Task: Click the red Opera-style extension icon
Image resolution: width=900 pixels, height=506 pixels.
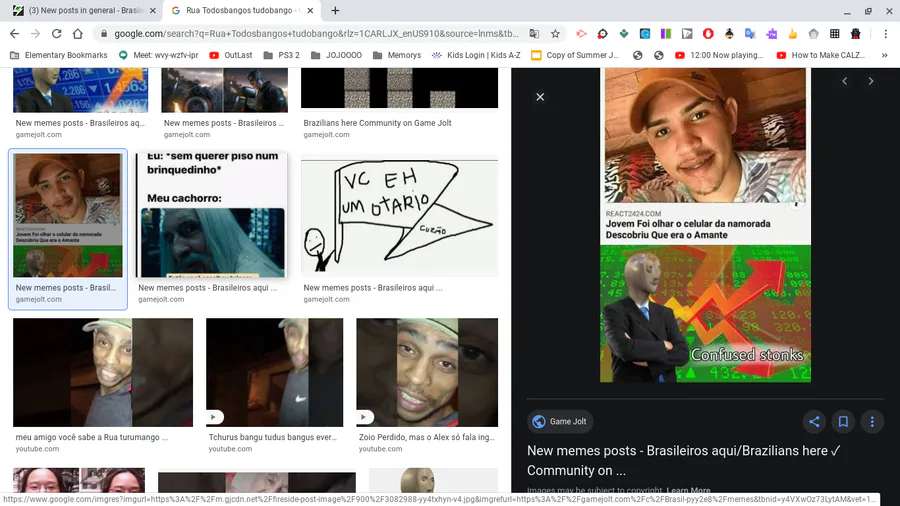Action: pyautogui.click(x=708, y=34)
